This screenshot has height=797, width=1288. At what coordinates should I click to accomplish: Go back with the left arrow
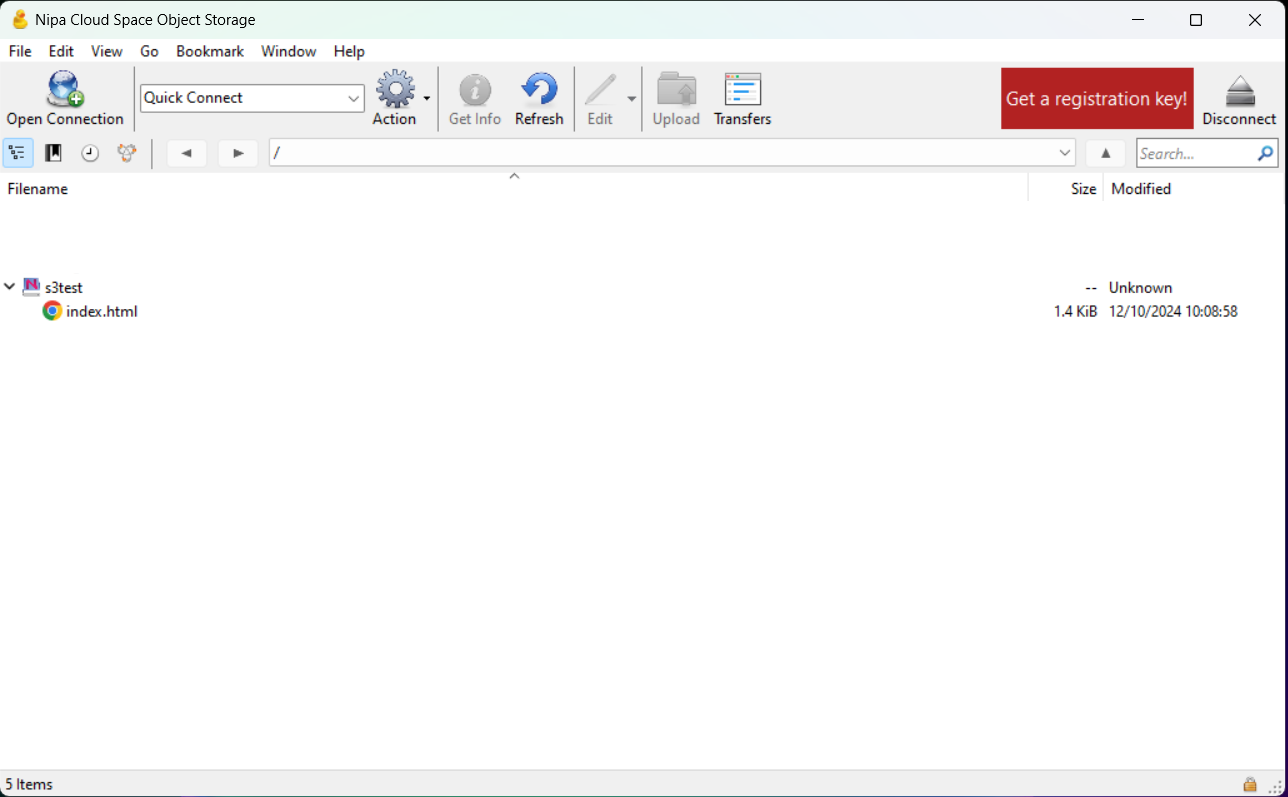tap(187, 153)
